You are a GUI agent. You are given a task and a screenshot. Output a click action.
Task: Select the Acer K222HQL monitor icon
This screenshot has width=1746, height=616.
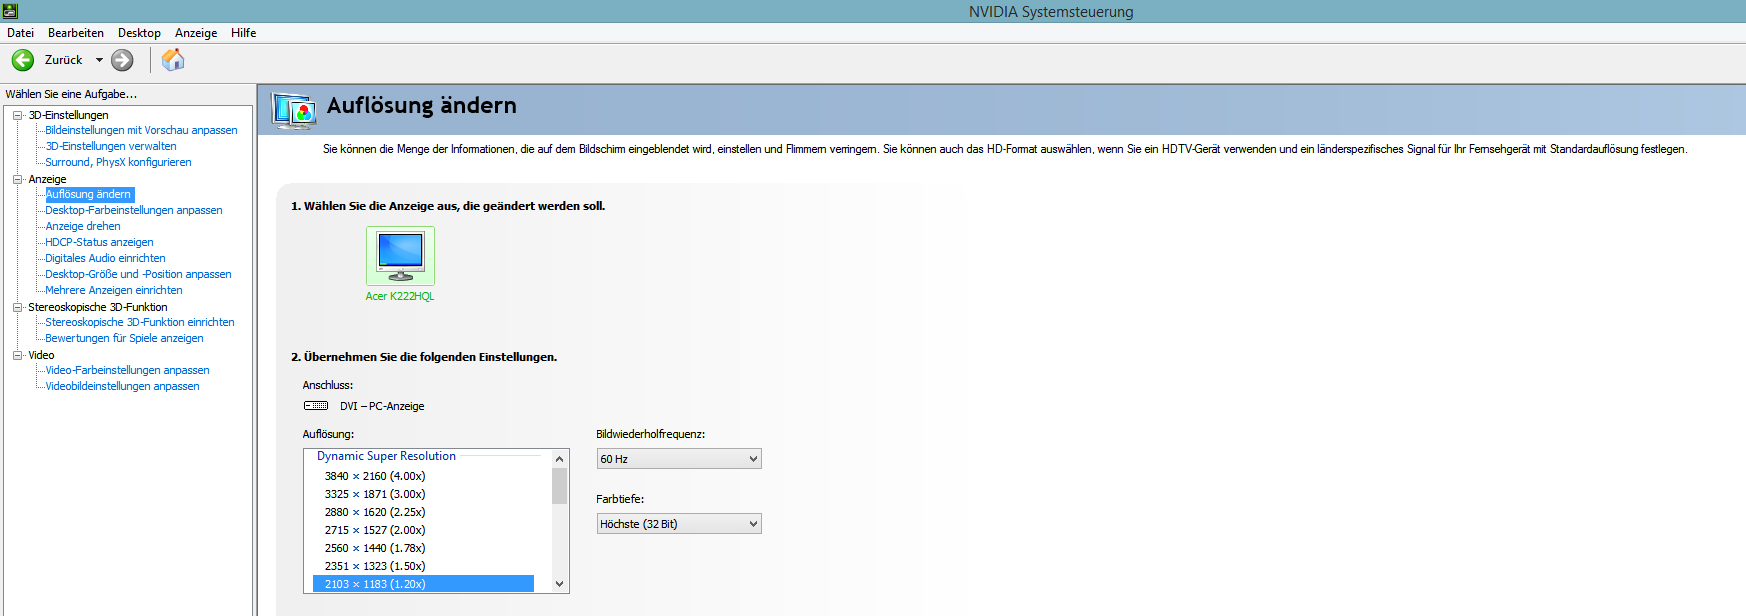[400, 256]
